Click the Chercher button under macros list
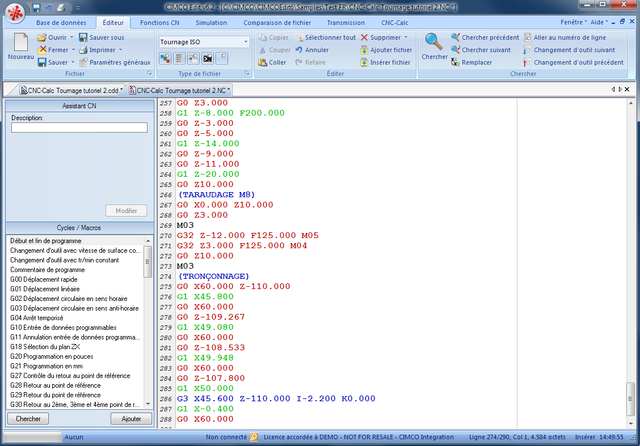 pyautogui.click(x=28, y=419)
